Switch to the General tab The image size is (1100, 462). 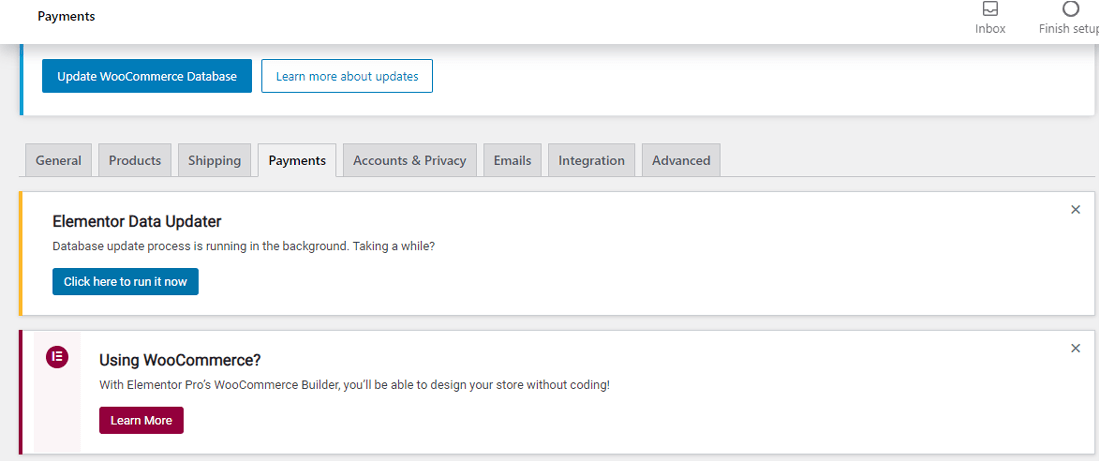point(58,161)
